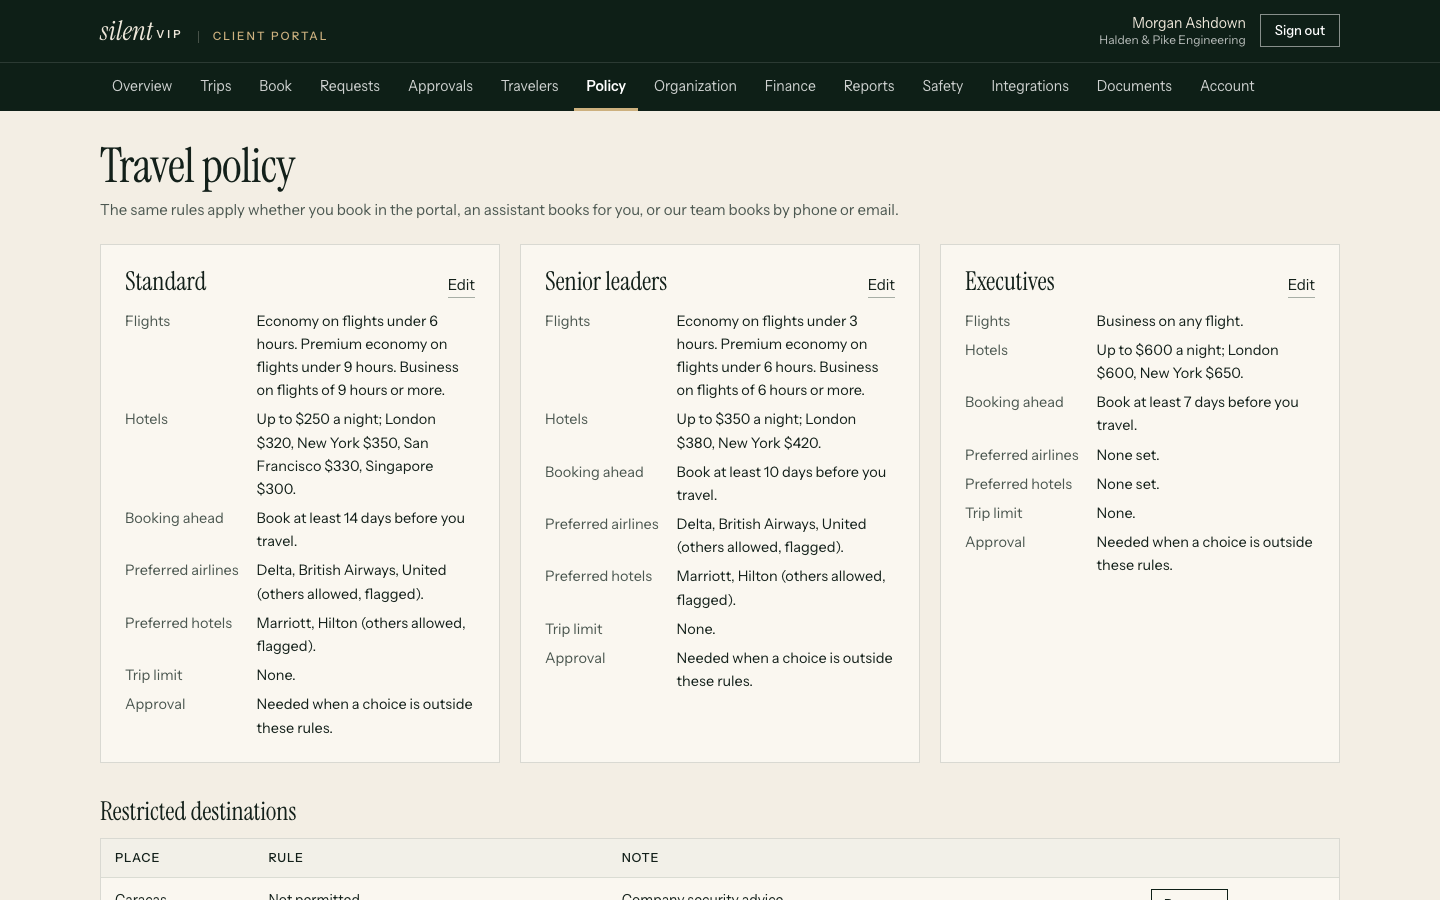Go to the Safety tab

pyautogui.click(x=943, y=86)
